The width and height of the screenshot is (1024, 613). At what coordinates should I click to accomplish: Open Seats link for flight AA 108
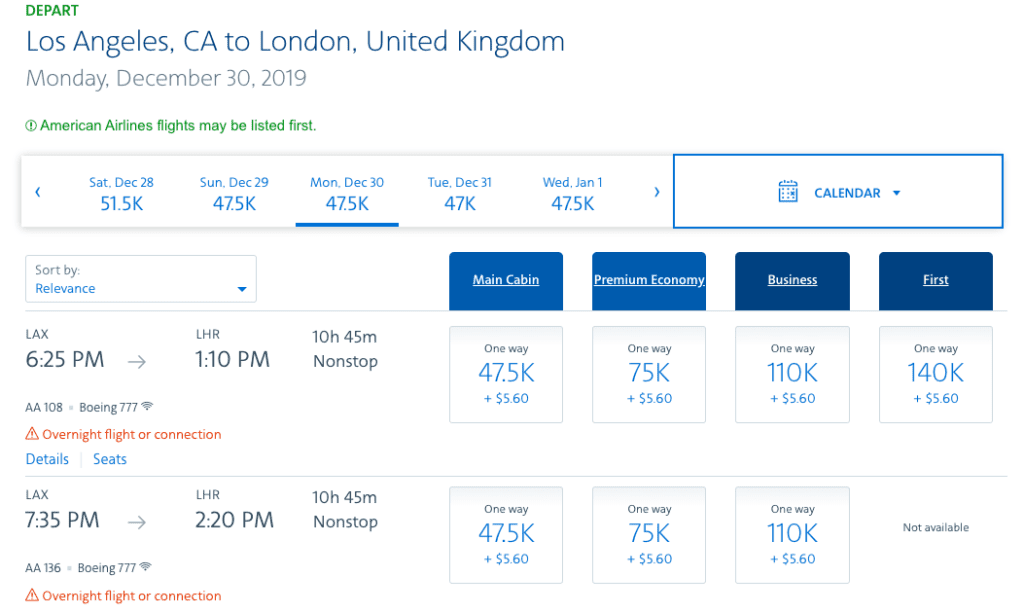[110, 459]
